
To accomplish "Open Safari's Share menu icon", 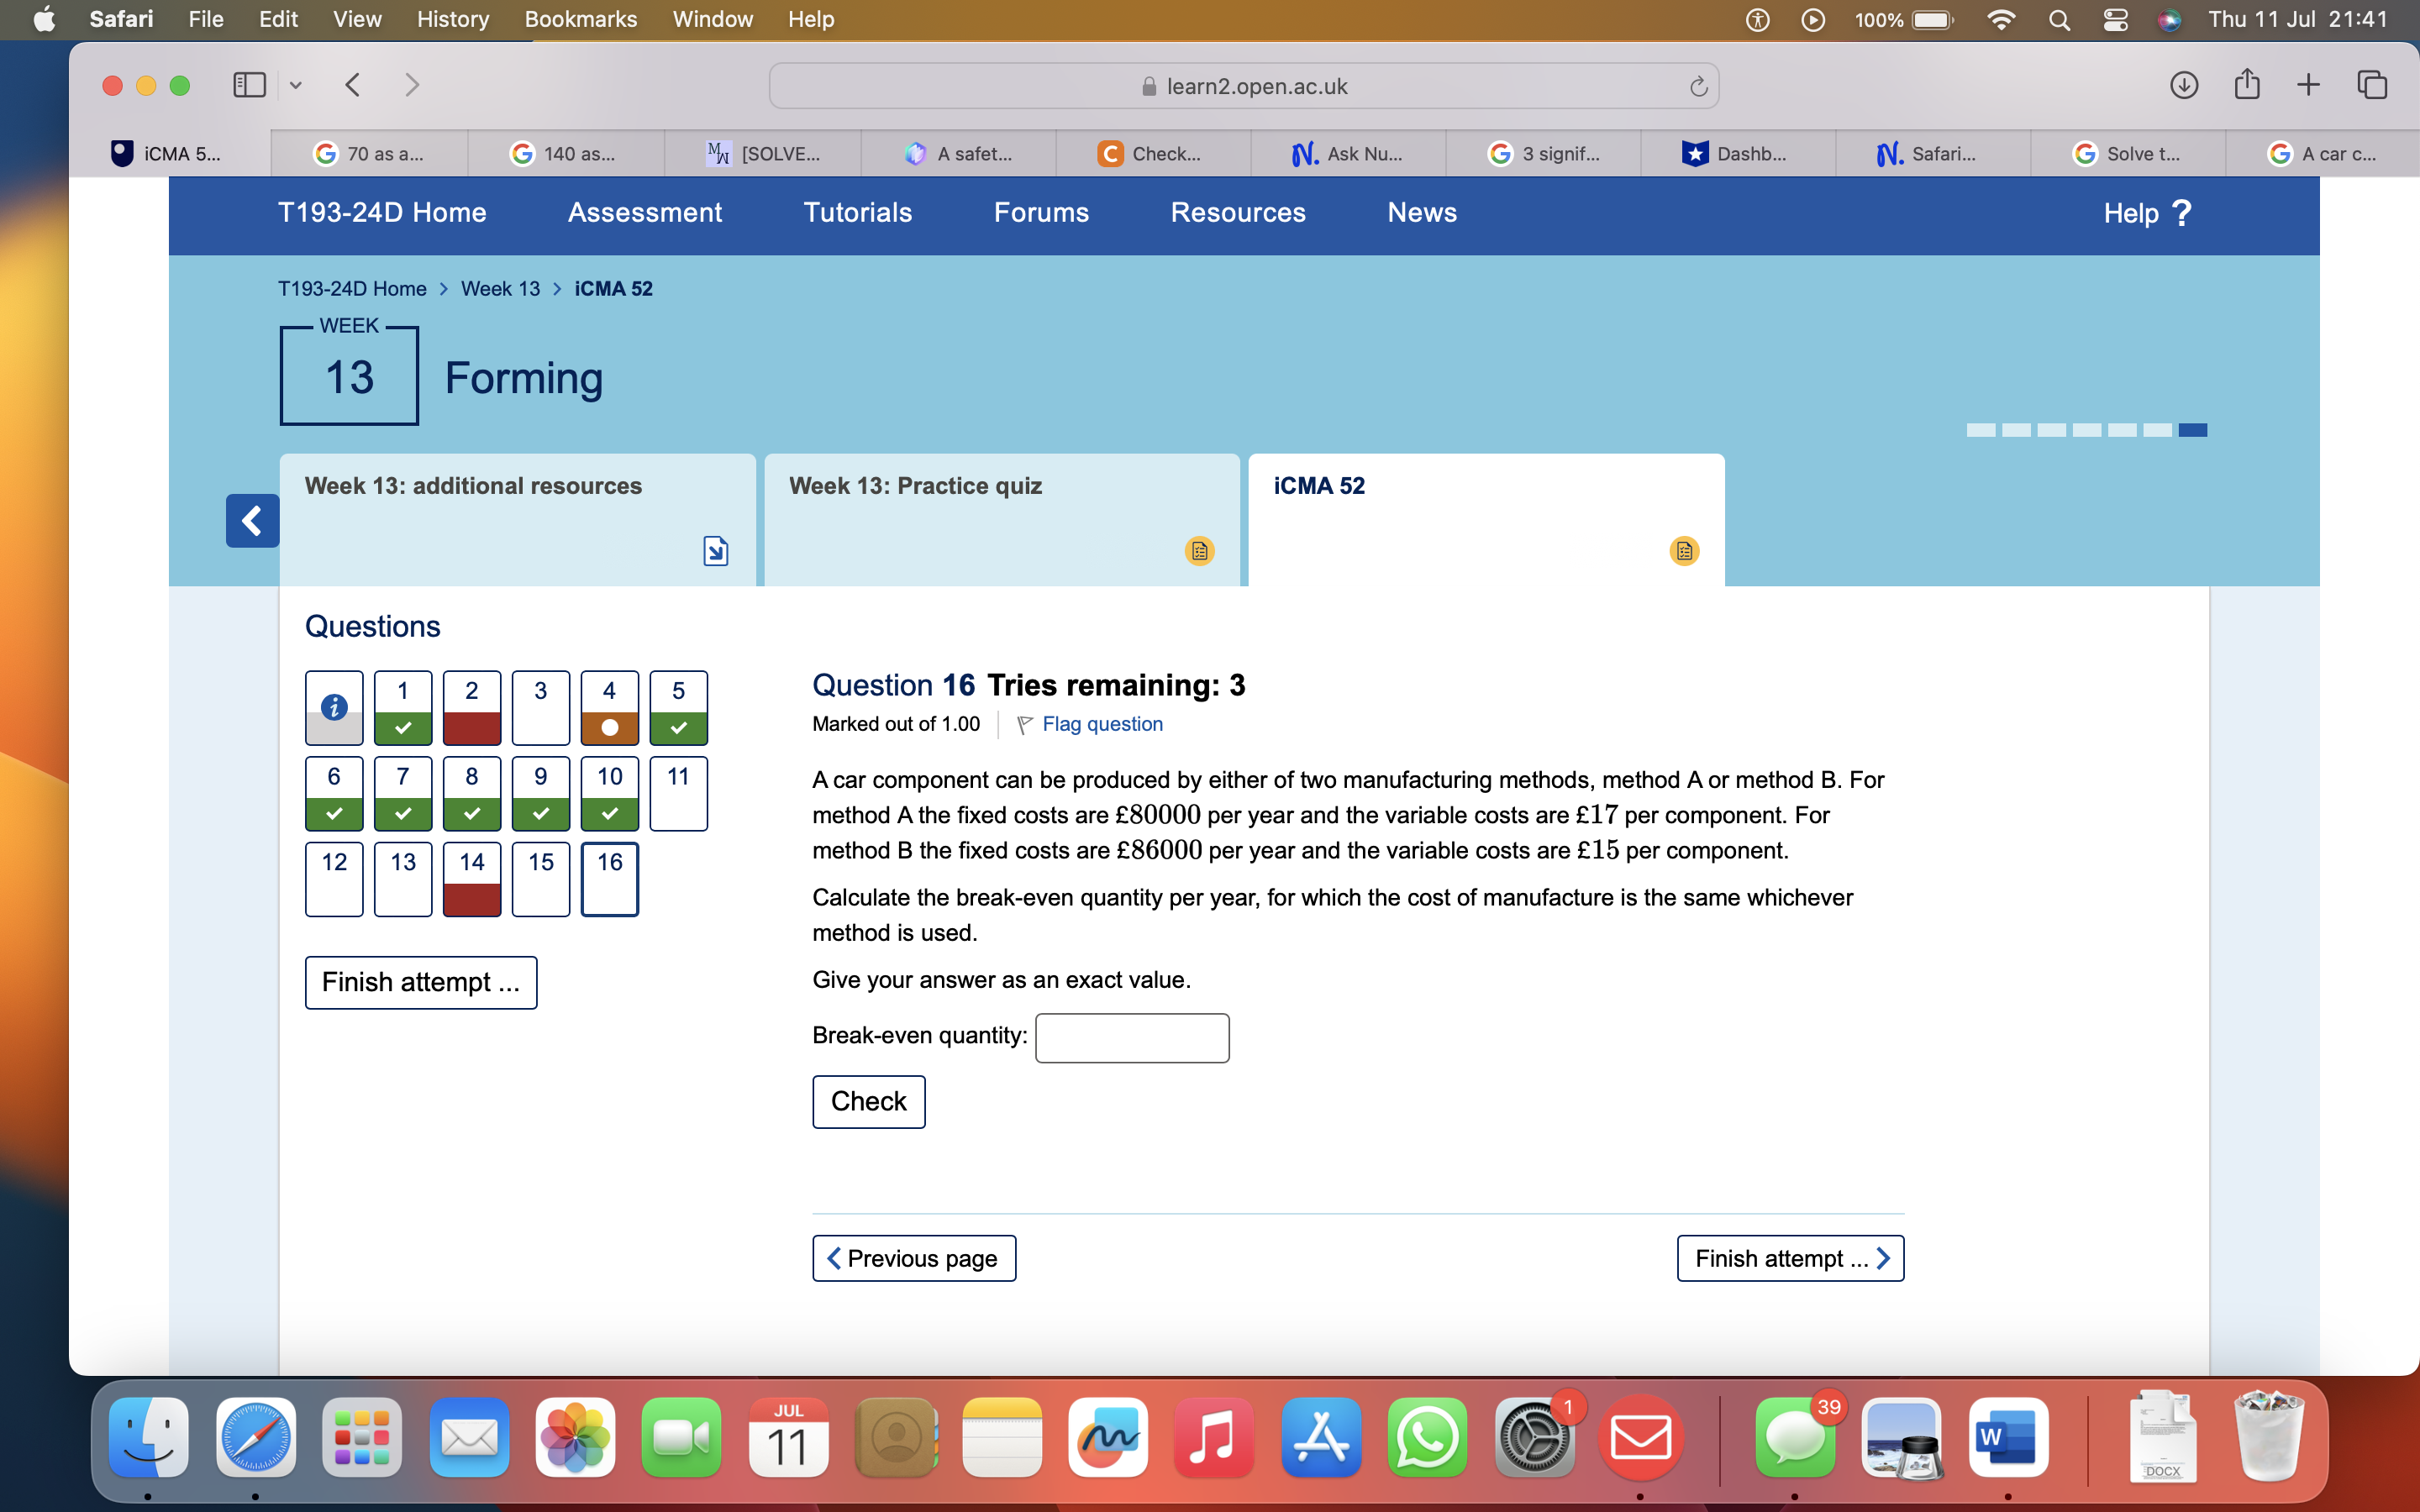I will point(2247,85).
